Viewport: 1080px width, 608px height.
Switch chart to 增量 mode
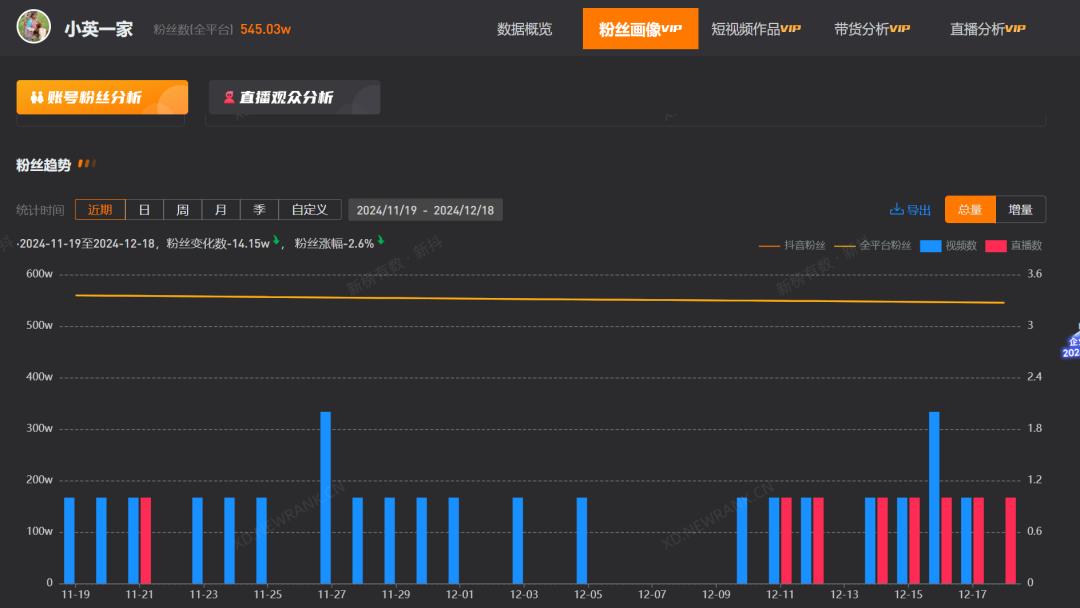[x=1020, y=210]
